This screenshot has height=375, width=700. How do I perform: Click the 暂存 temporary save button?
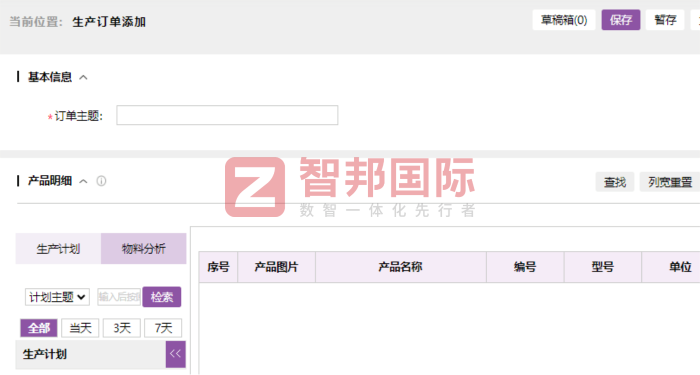665,20
